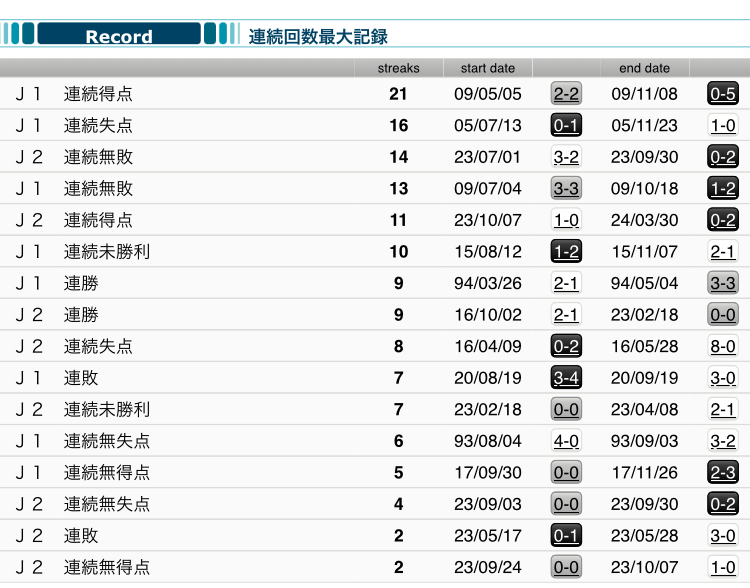Open the 2-2 score dated 09/05/05

(566, 94)
